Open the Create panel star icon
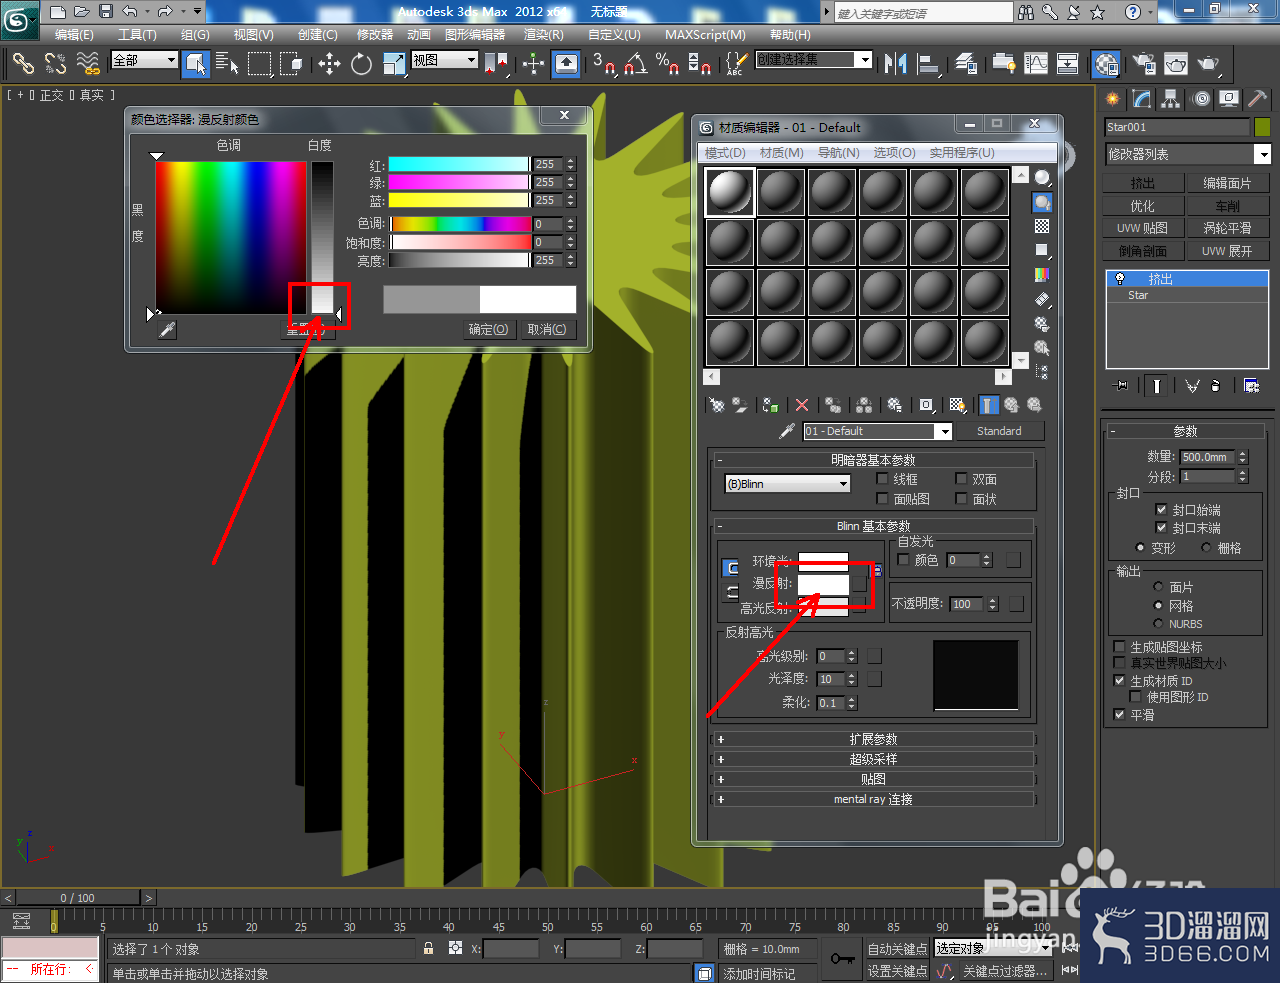Viewport: 1280px width, 983px height. click(1112, 98)
